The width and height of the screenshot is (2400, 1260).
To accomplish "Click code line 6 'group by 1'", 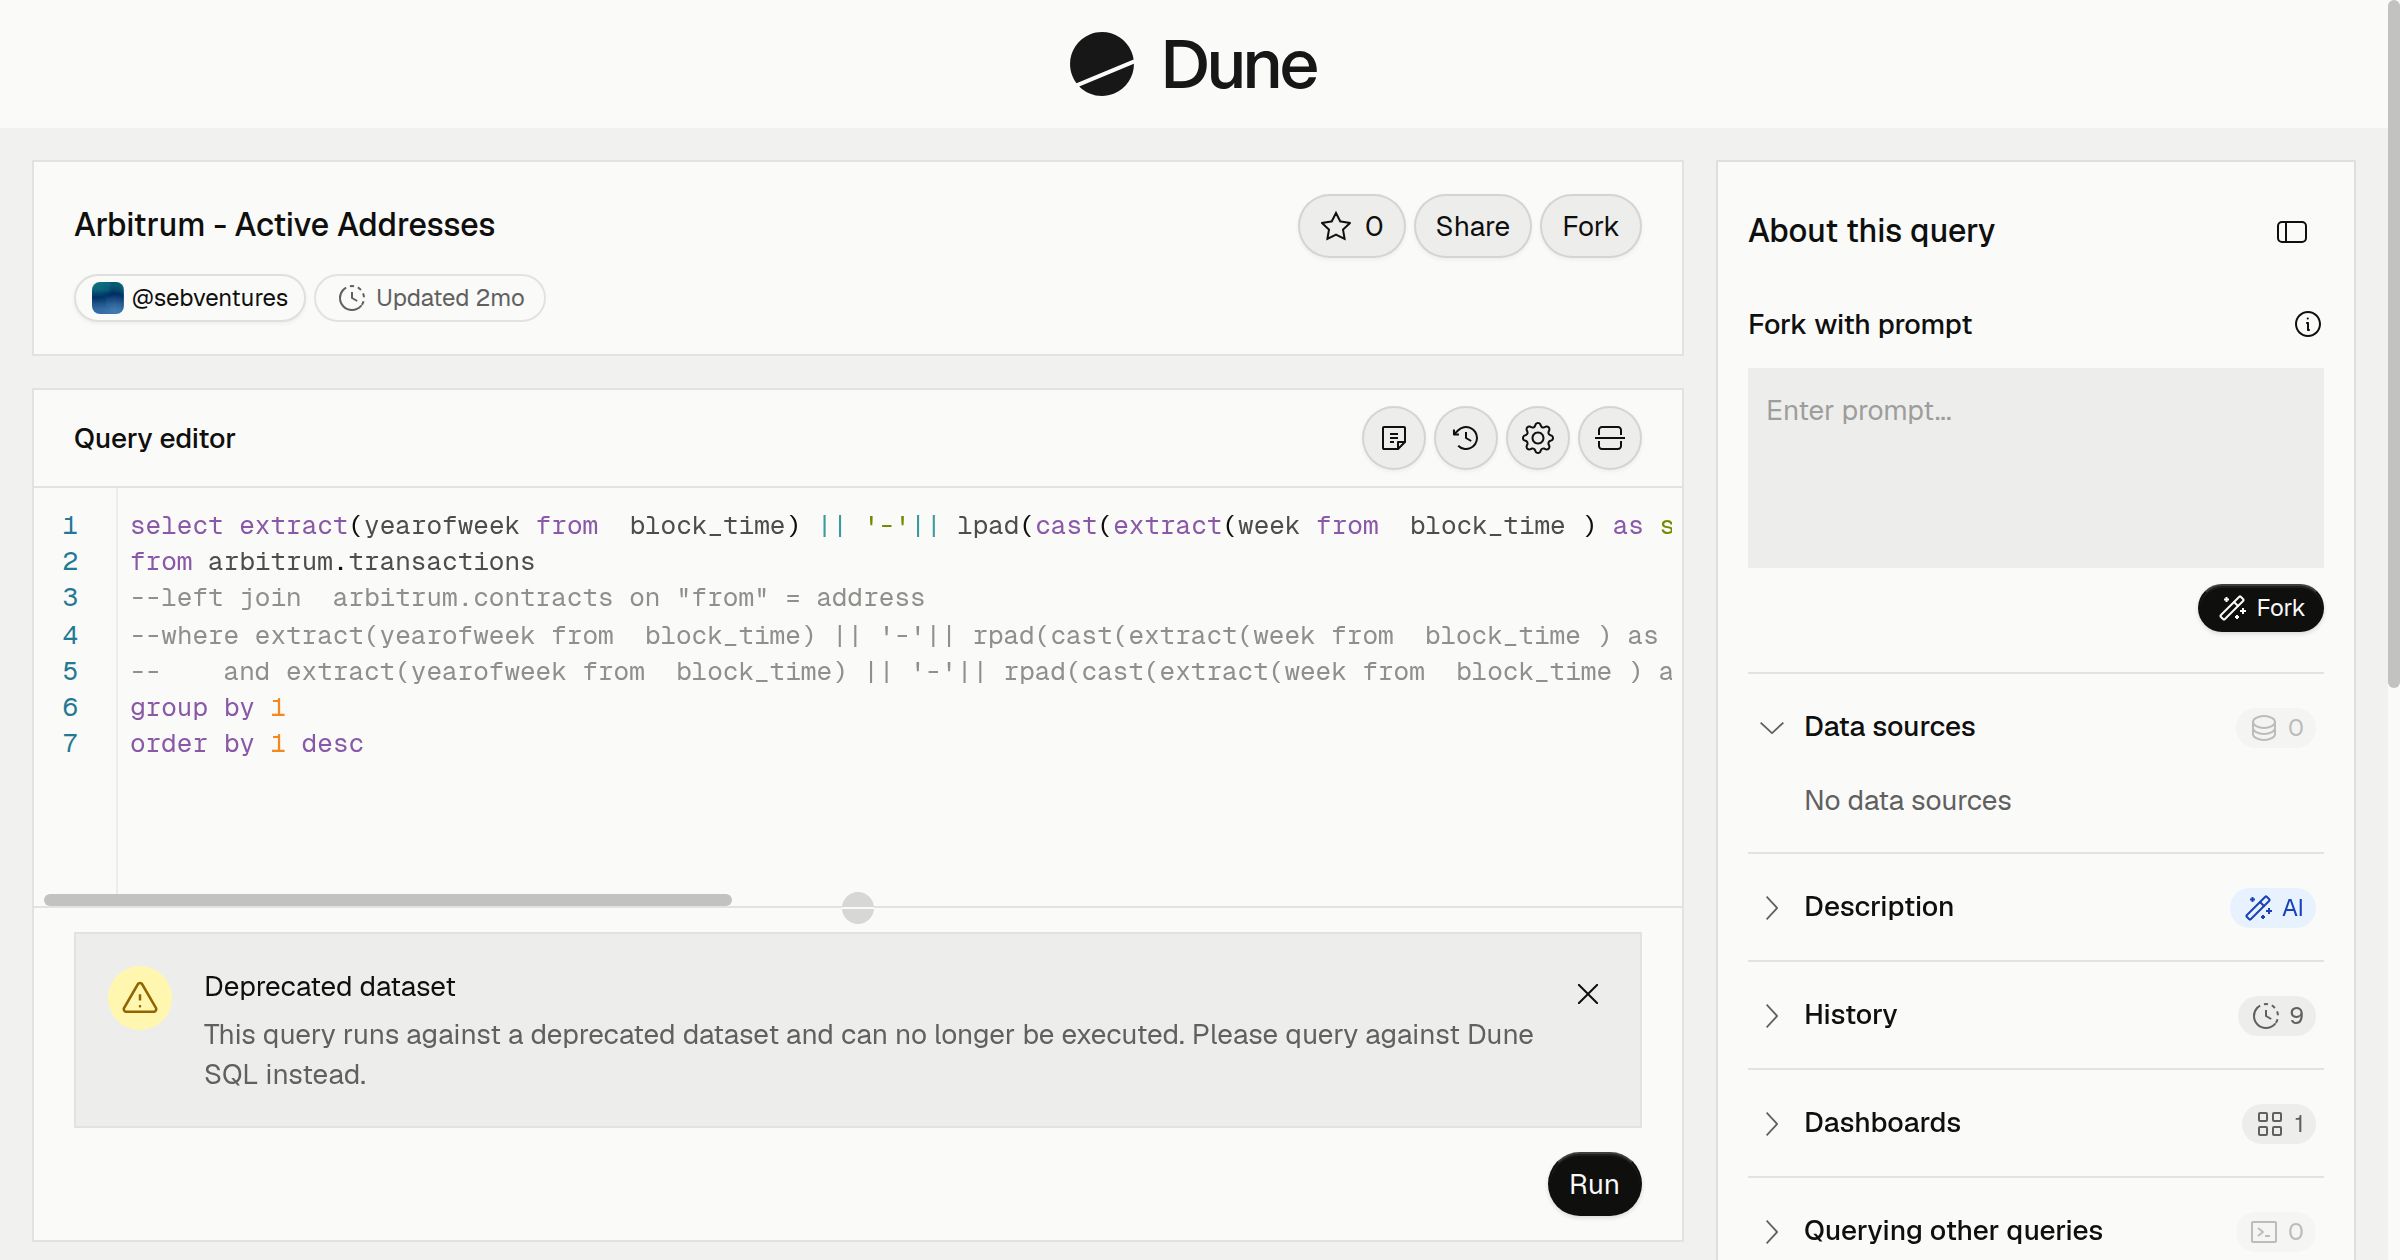I will click(x=208, y=708).
